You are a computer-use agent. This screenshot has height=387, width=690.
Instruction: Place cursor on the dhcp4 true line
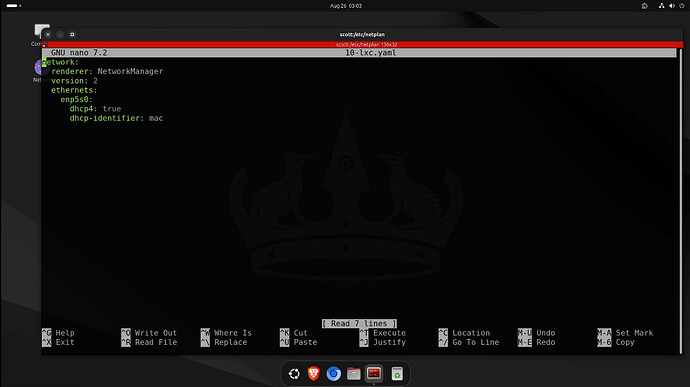coord(95,109)
